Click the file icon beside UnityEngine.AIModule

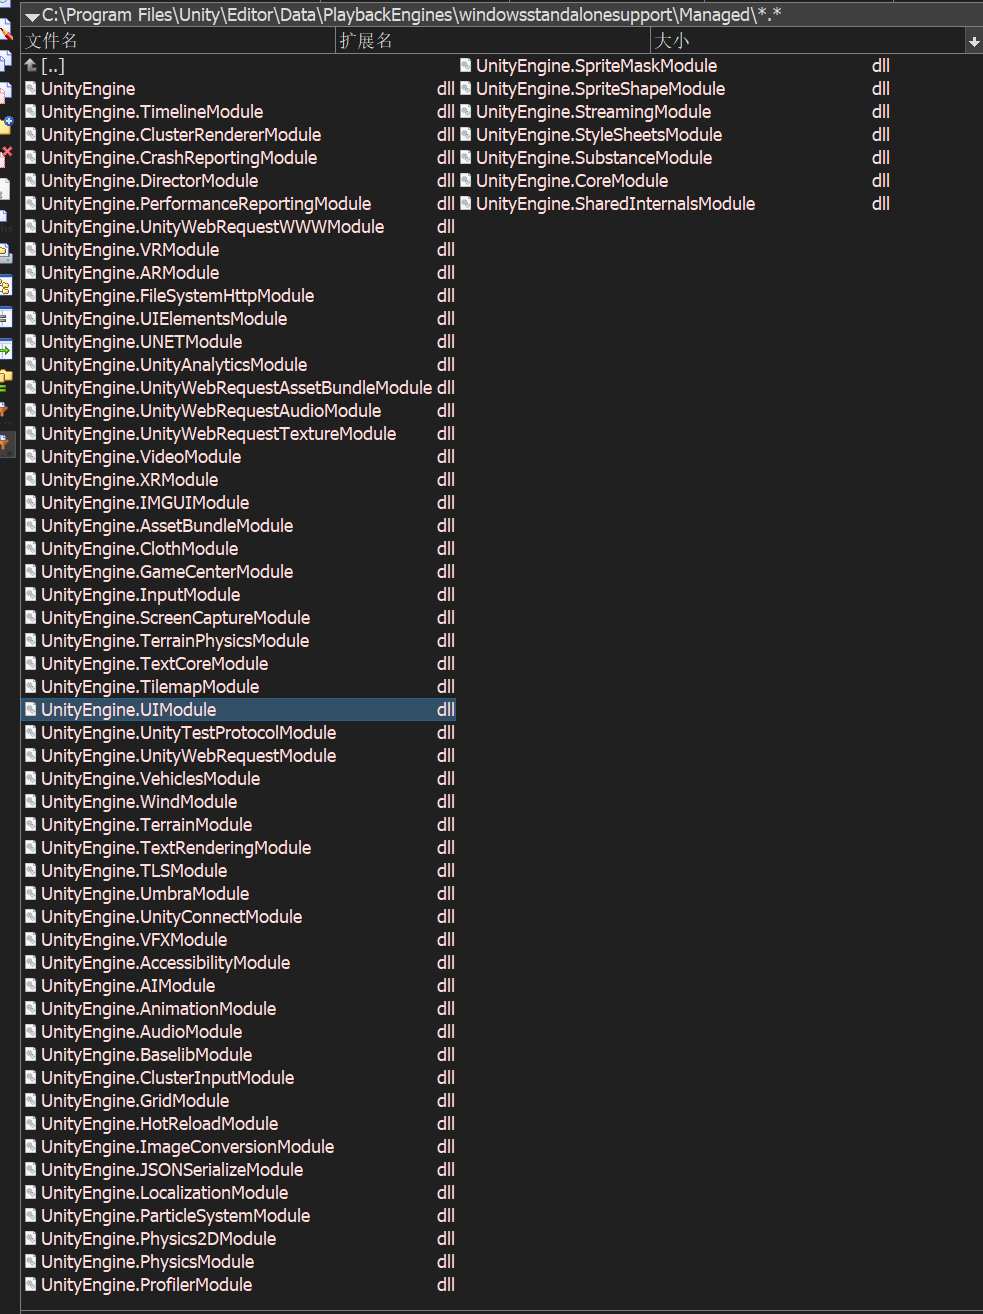pyautogui.click(x=31, y=985)
